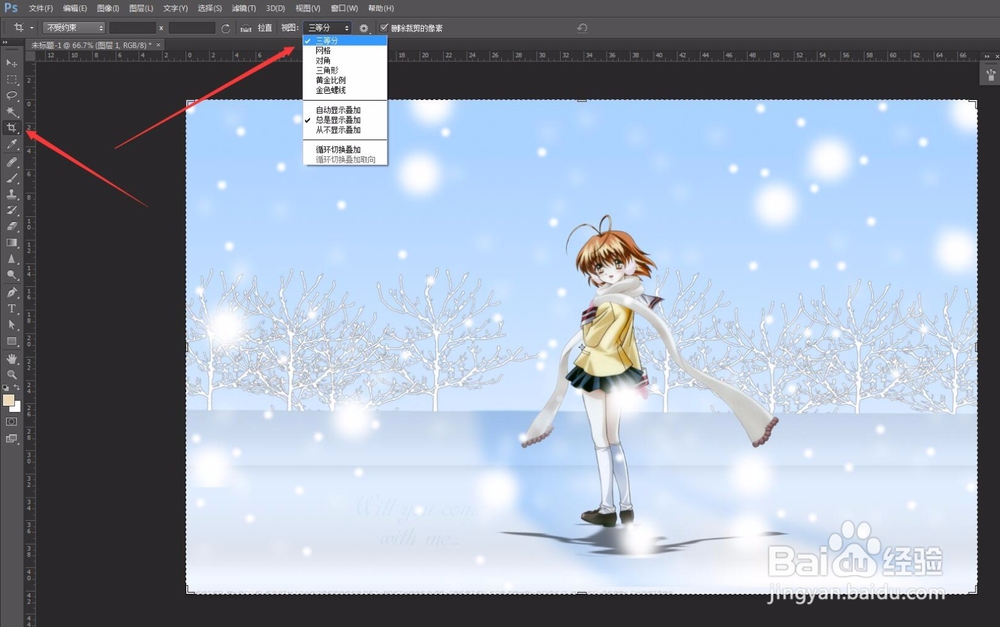Expand the right panel dock chevron
This screenshot has width=1000, height=627.
tap(987, 56)
